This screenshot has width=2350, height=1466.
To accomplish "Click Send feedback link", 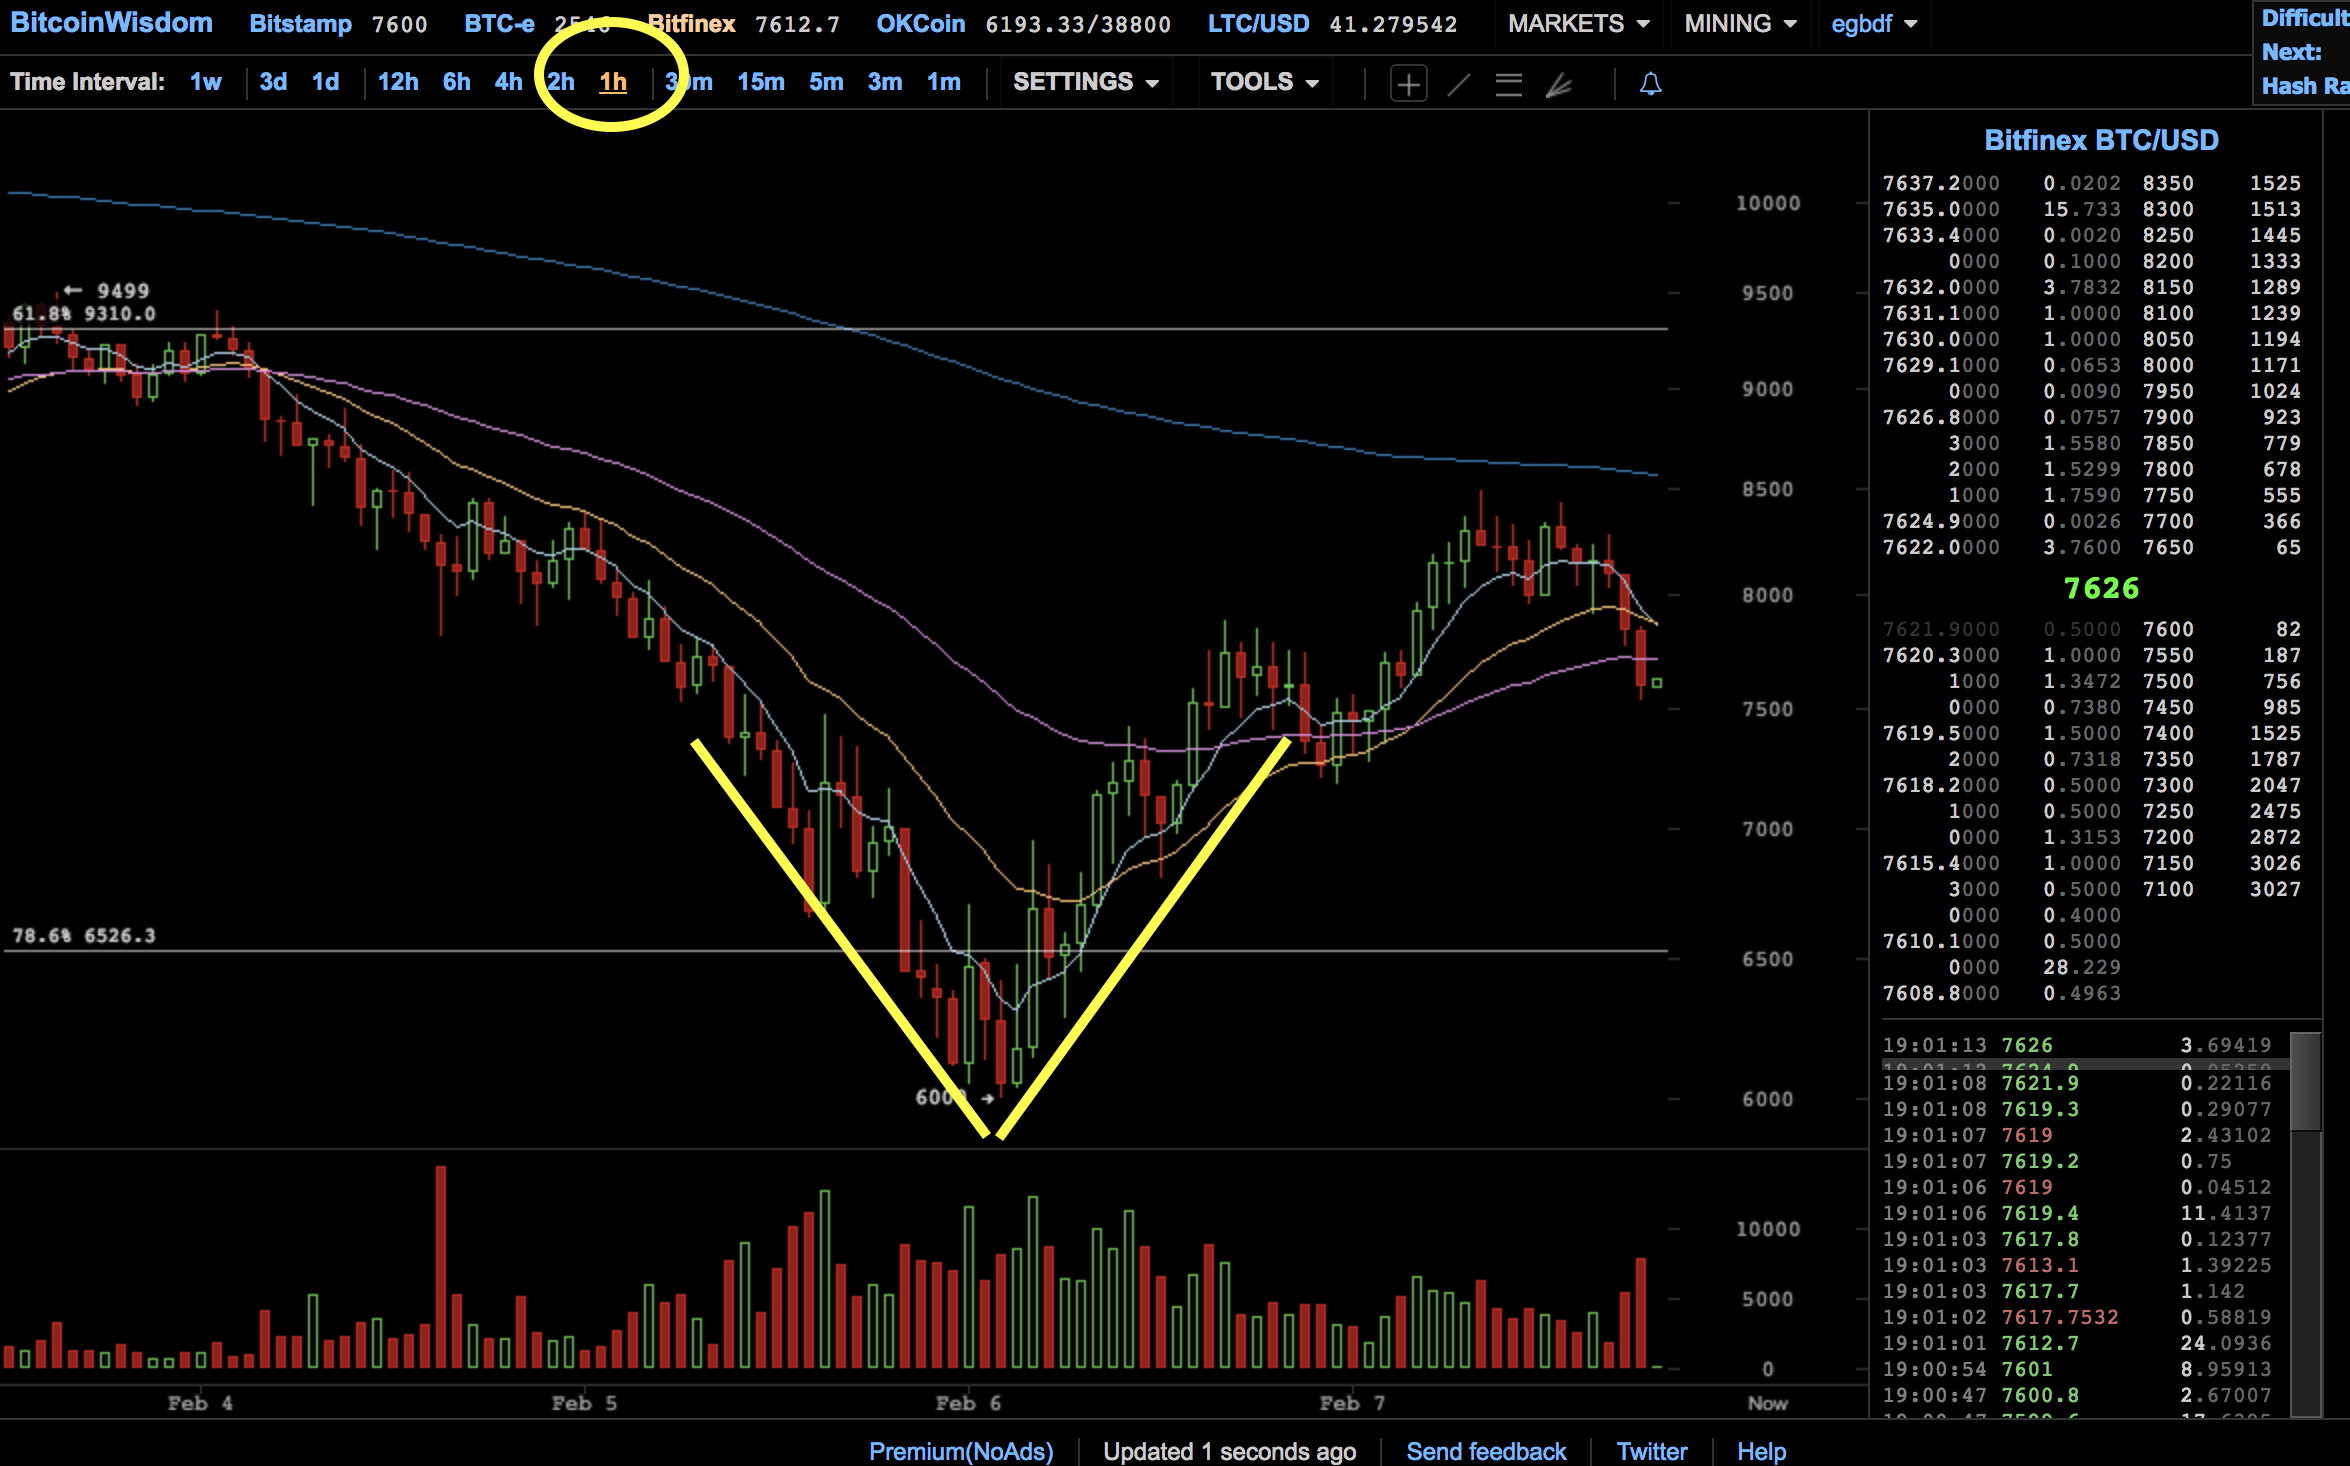I will pos(1486,1451).
